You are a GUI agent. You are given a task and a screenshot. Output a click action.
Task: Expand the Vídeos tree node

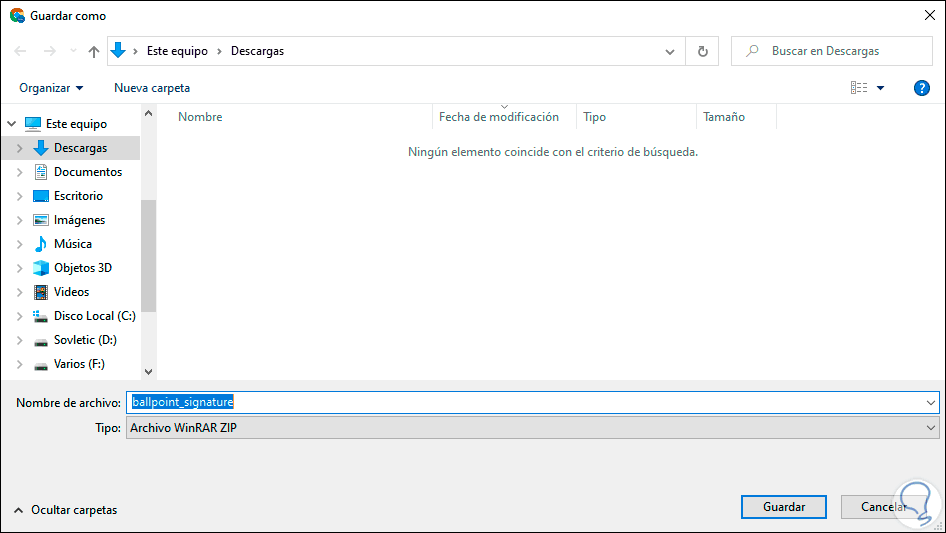[x=19, y=292]
